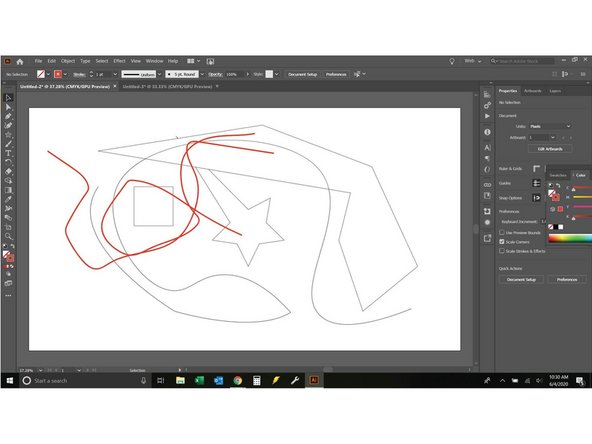This screenshot has height=444, width=592.
Task: Uncheck Scale Corners checkbox
Action: coord(502,242)
